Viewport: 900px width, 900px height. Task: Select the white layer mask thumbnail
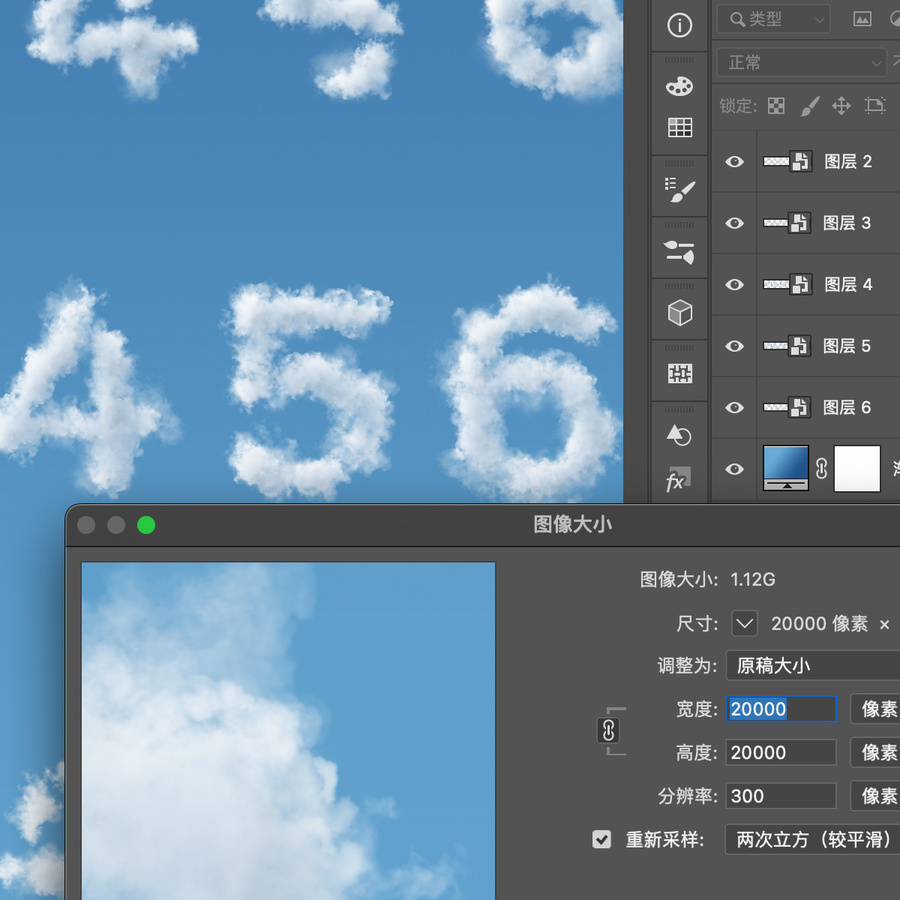click(x=857, y=469)
